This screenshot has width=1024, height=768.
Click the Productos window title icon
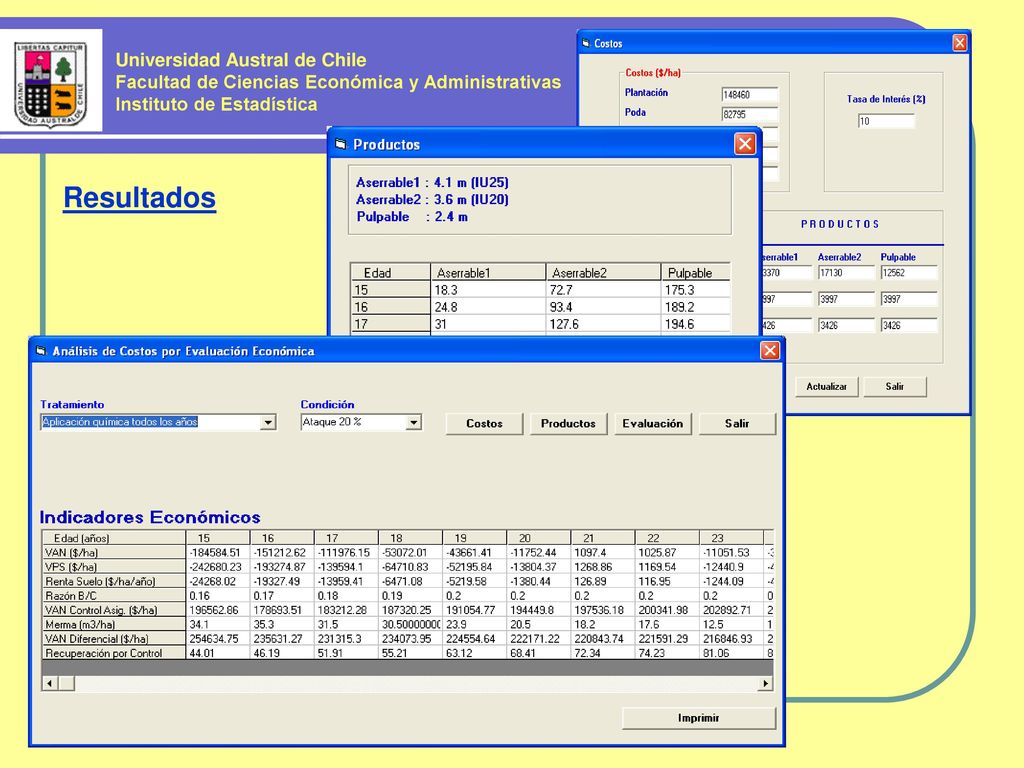(x=340, y=144)
